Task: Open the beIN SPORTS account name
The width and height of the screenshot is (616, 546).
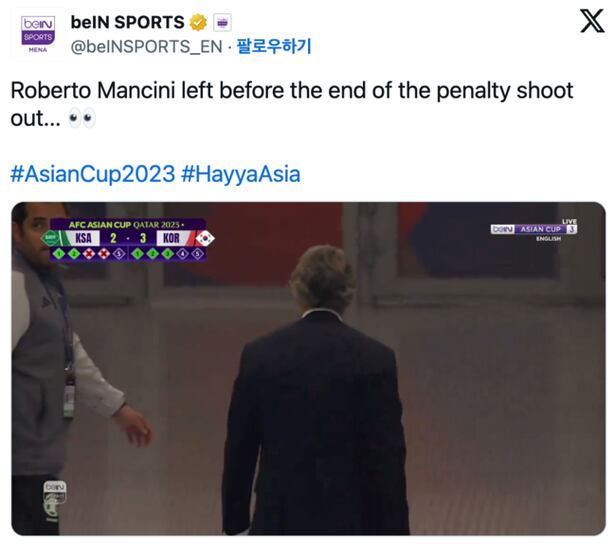Action: coord(127,22)
